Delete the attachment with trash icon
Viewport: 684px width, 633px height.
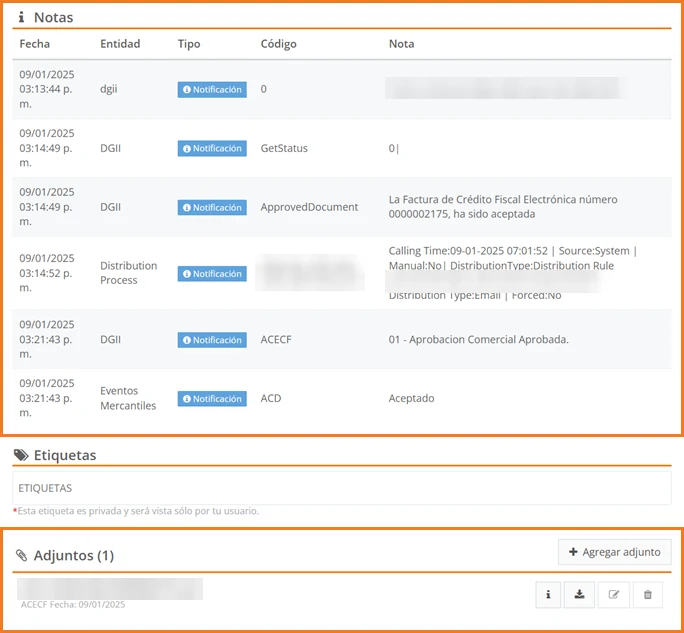pyautogui.click(x=648, y=594)
